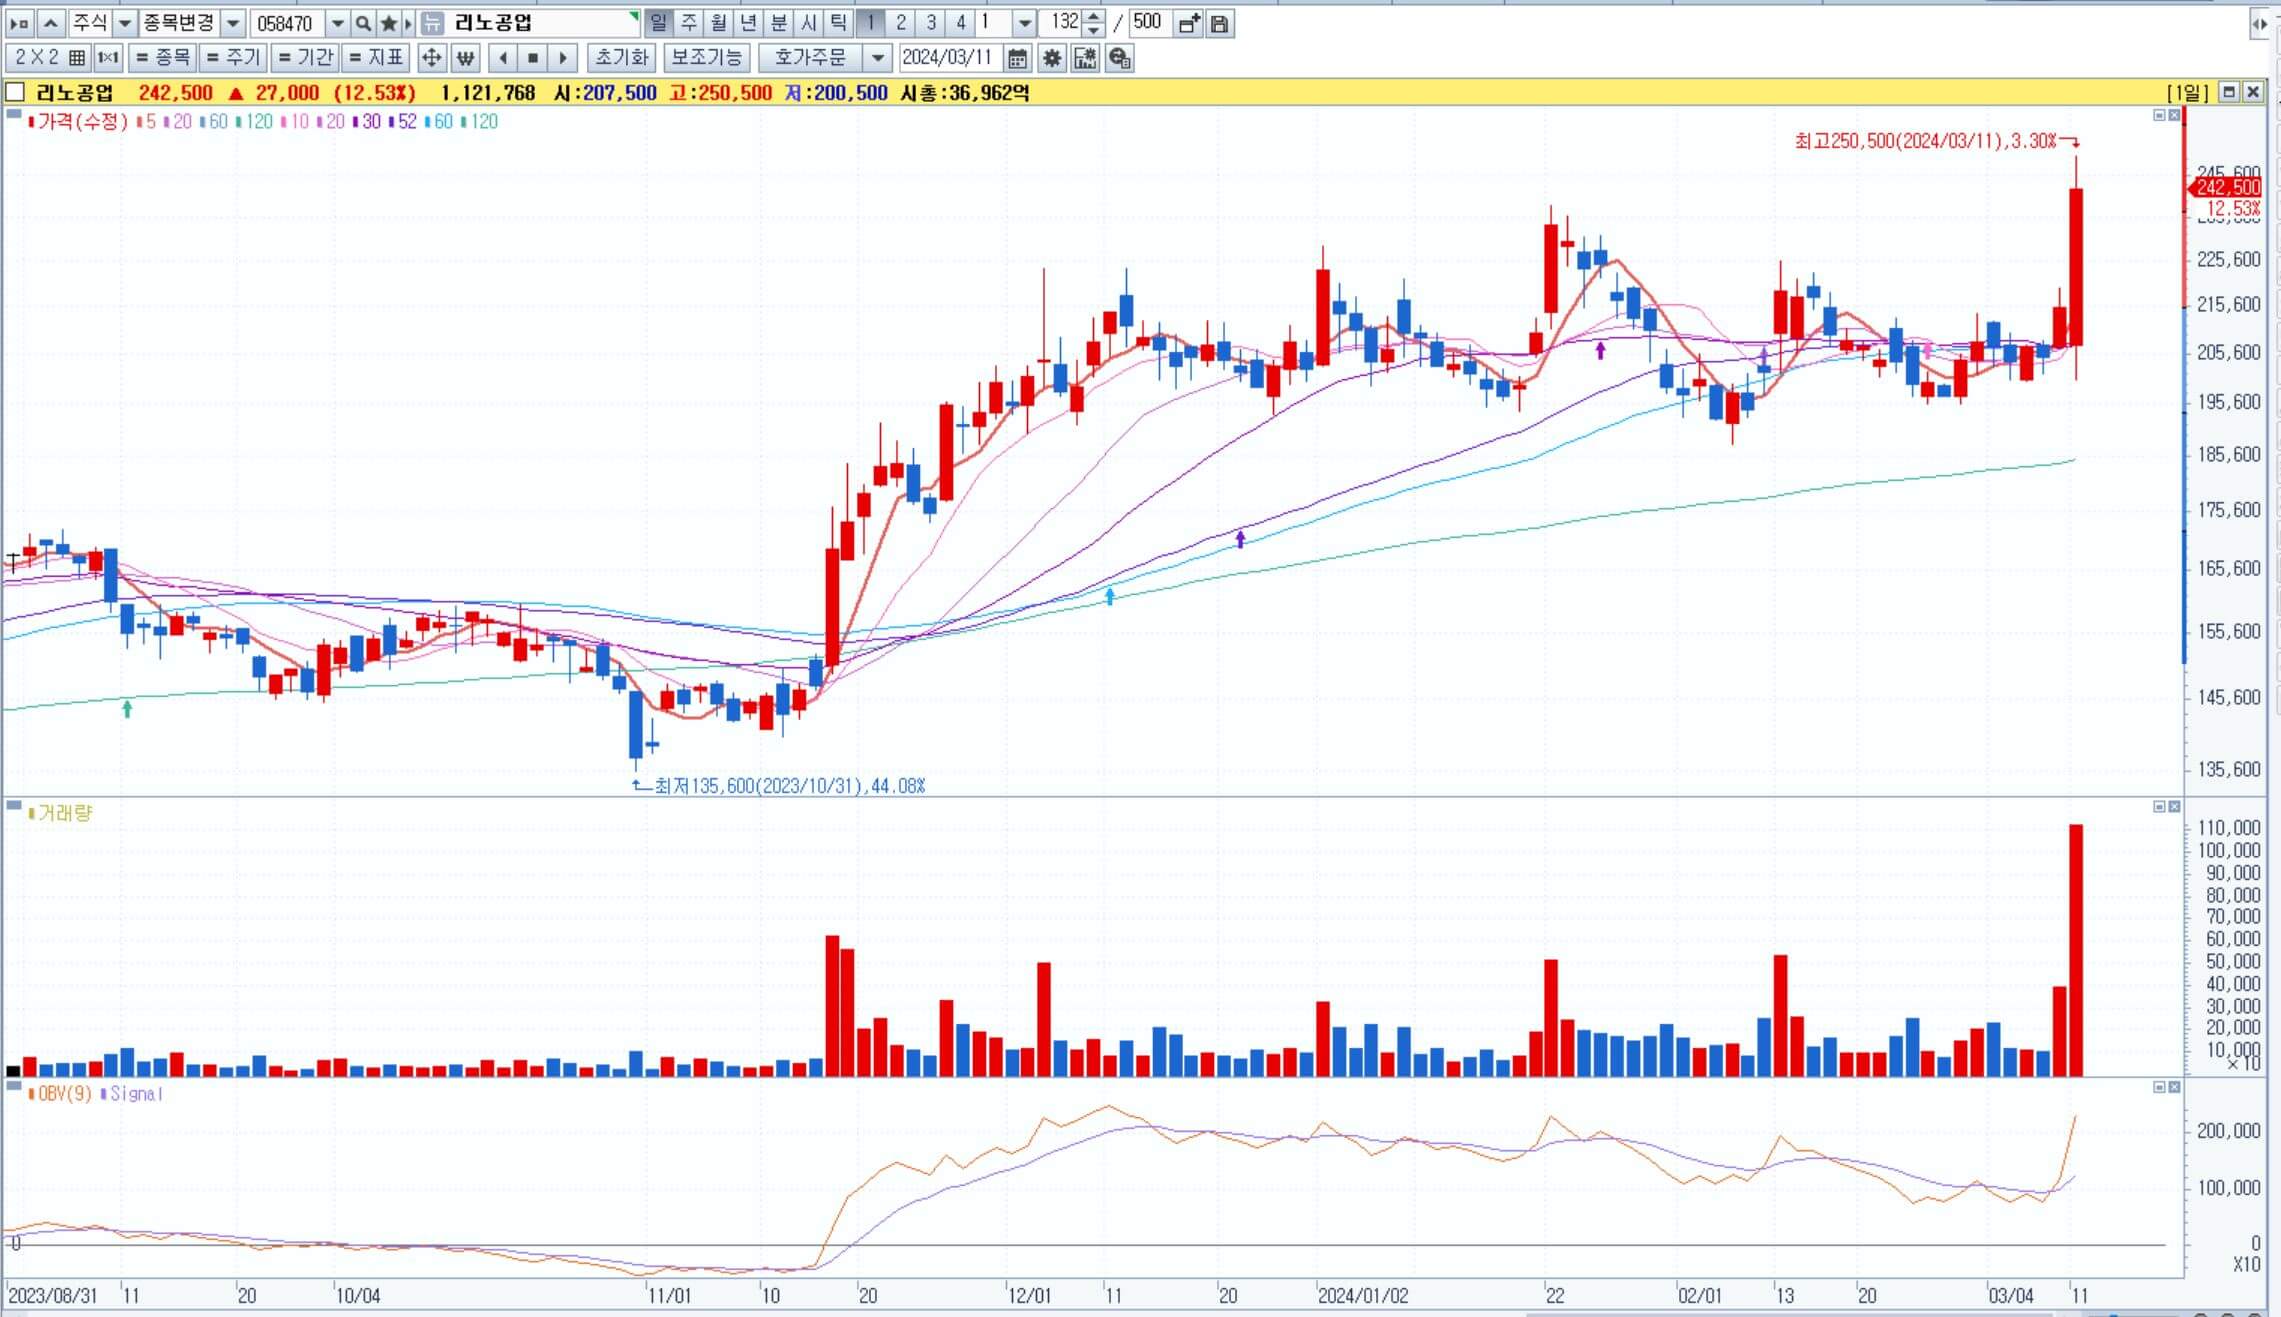Open the calendar date picker icon

tap(1017, 58)
